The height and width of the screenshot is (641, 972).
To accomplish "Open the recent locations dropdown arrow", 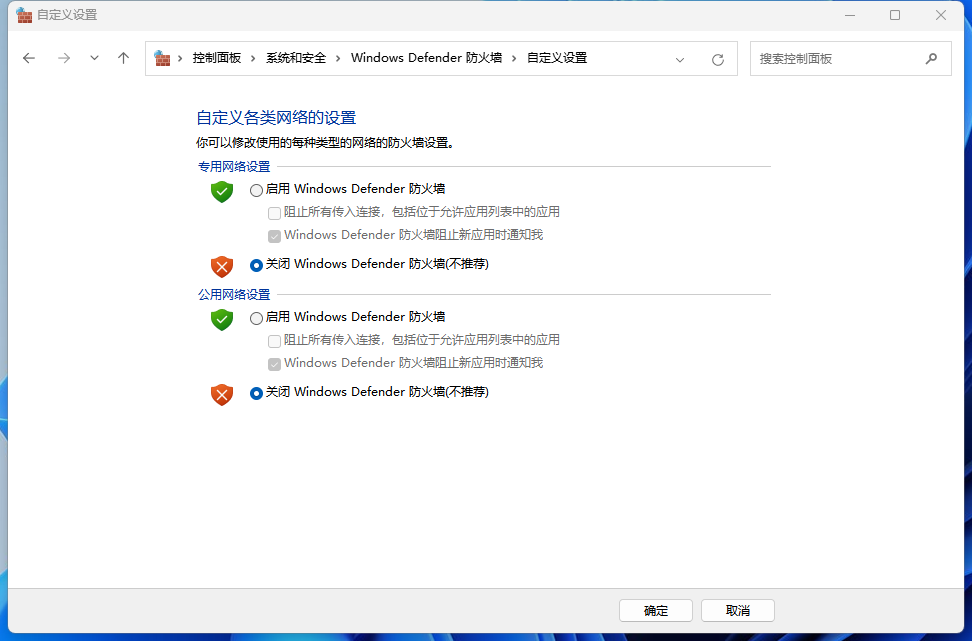I will click(x=94, y=58).
